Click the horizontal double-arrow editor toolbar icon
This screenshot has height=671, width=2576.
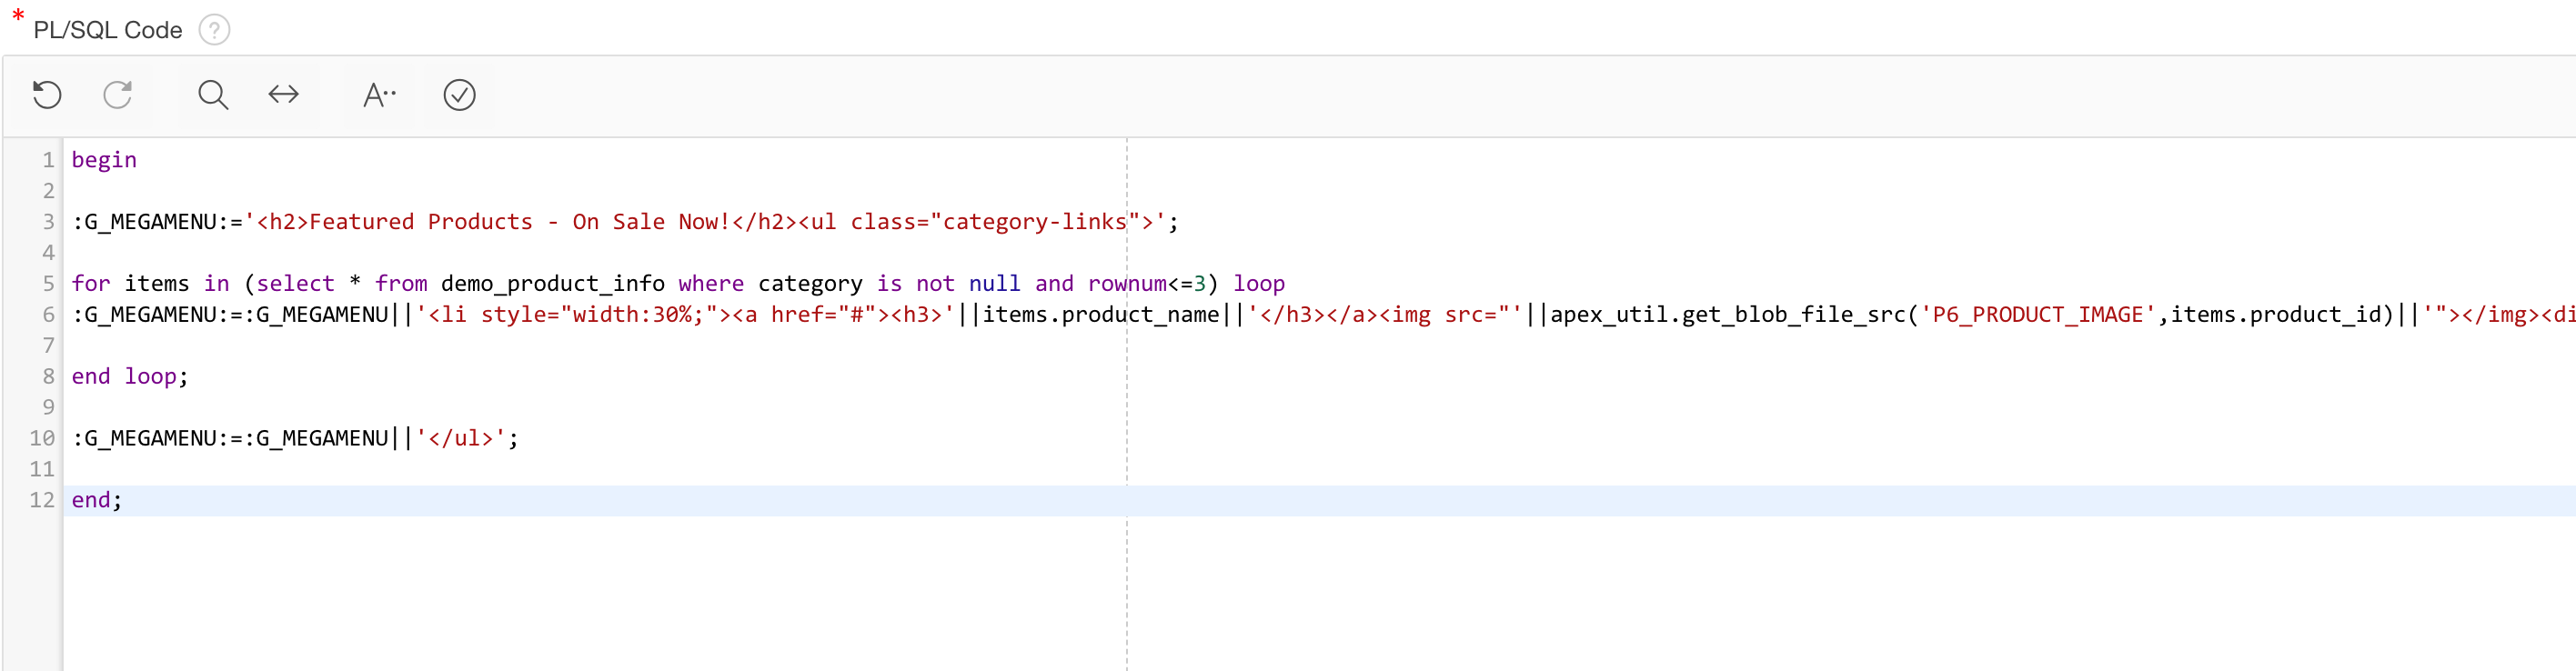[284, 95]
